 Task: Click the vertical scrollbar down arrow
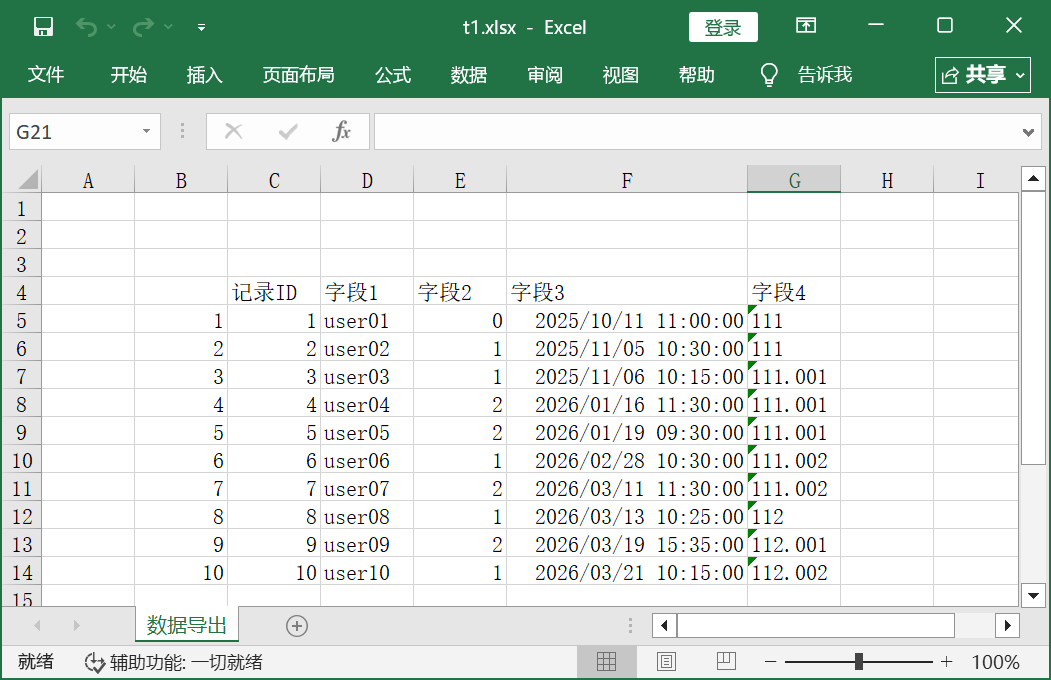[x=1034, y=595]
